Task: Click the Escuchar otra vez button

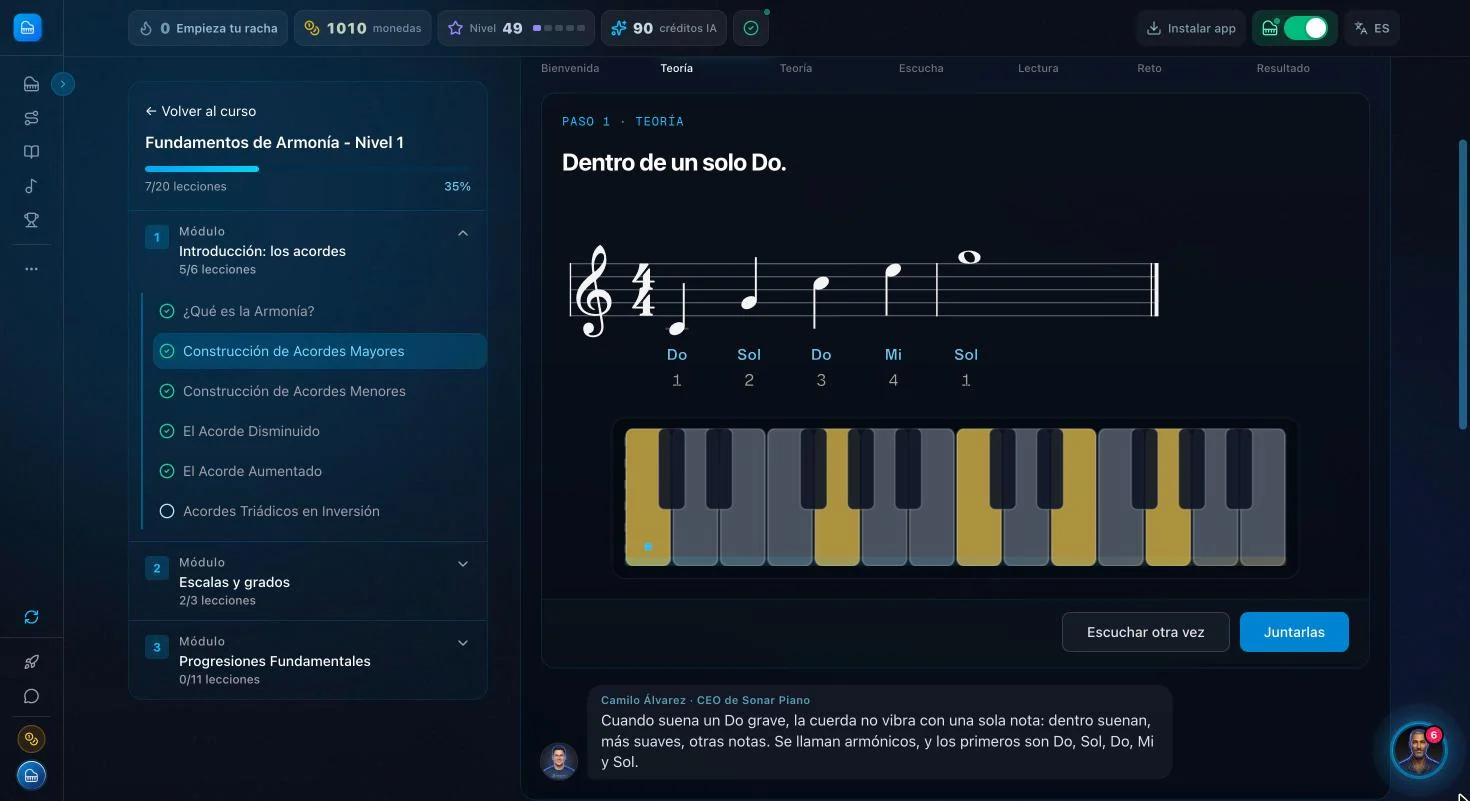Action: [1145, 632]
